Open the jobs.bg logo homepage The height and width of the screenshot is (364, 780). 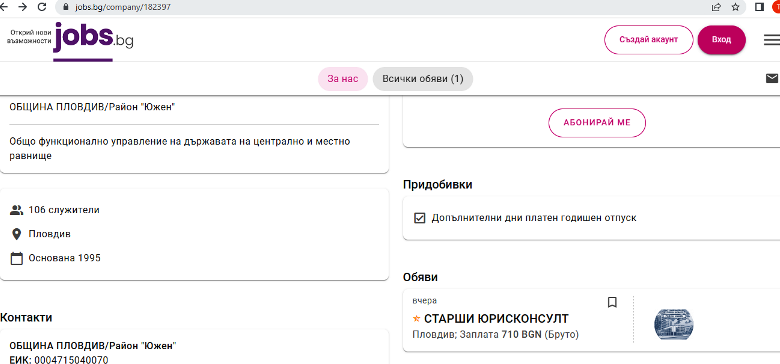tap(93, 37)
